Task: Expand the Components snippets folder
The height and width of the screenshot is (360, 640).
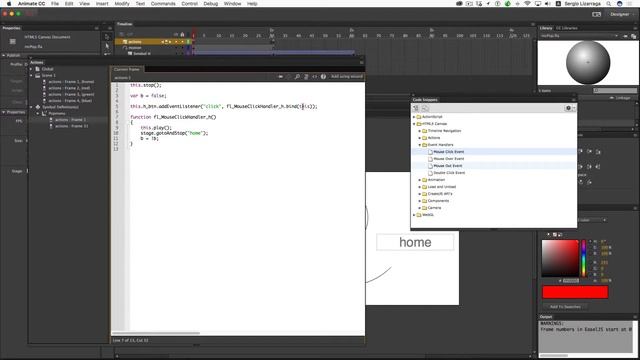Action: pos(420,201)
